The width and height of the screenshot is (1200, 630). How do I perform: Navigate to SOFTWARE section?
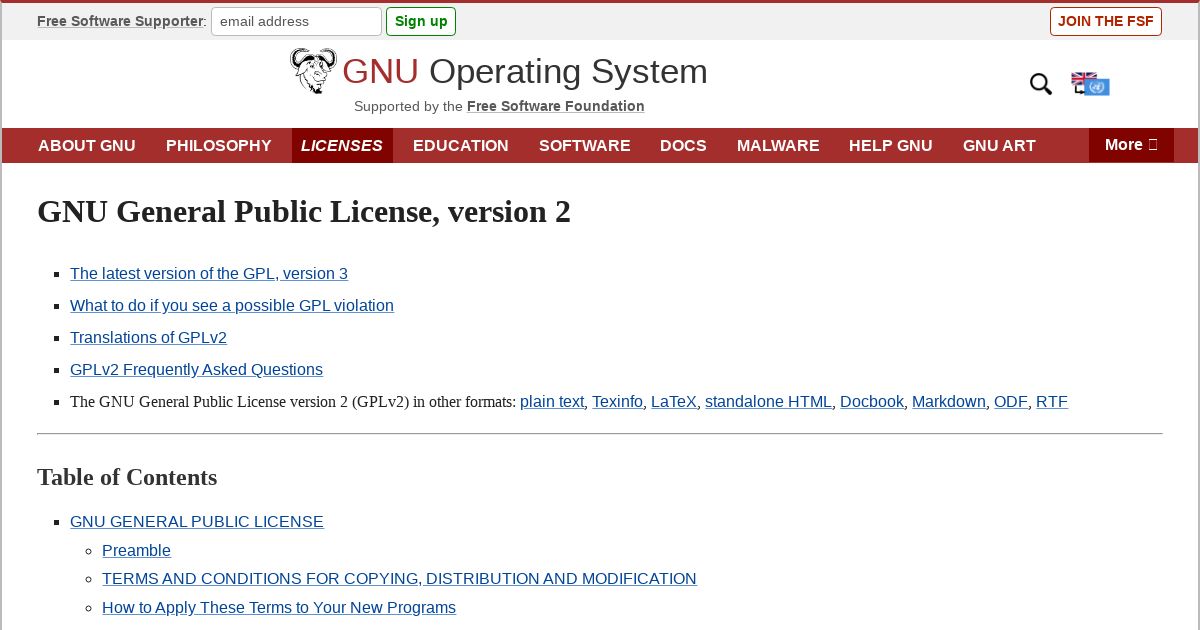pyautogui.click(x=585, y=145)
